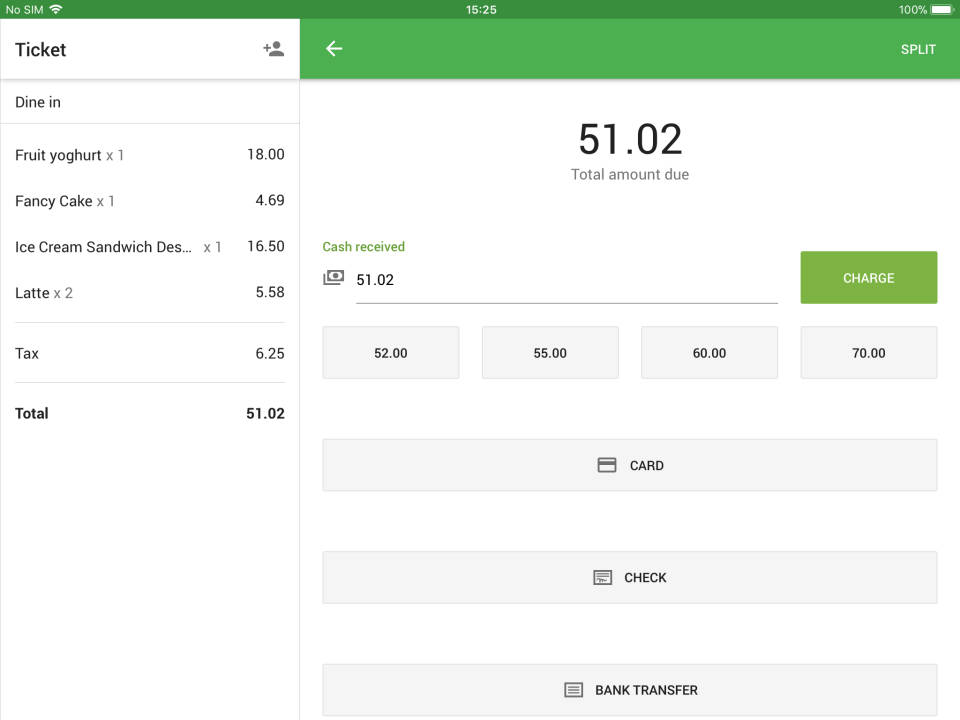The width and height of the screenshot is (960, 720).
Task: Select the credit card icon on CARD button
Action: click(606, 464)
